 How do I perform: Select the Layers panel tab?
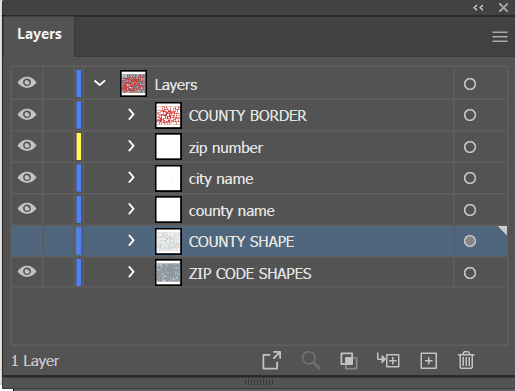[x=39, y=34]
